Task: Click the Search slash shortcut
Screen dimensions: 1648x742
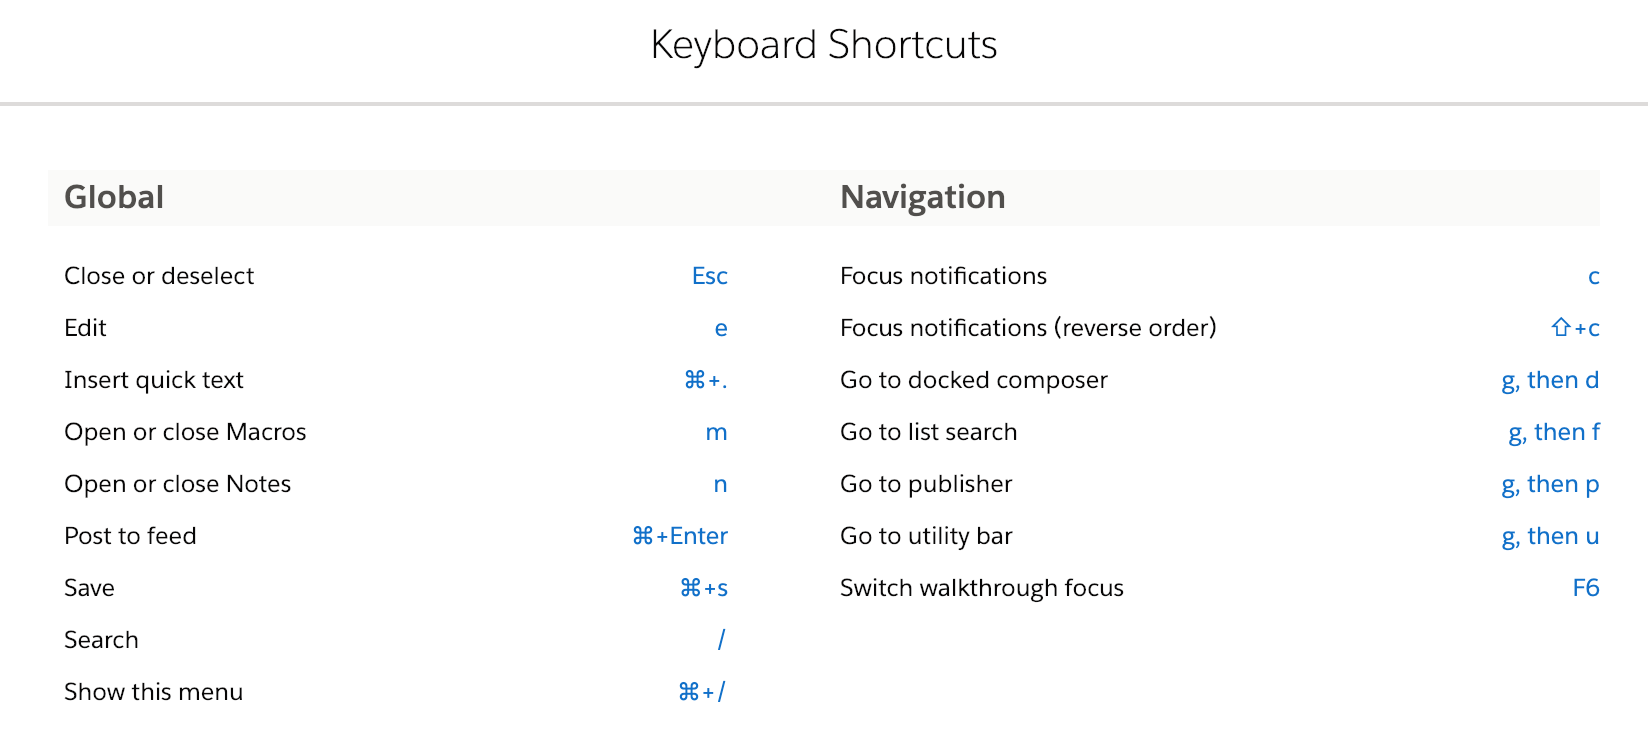Action: pos(721,639)
